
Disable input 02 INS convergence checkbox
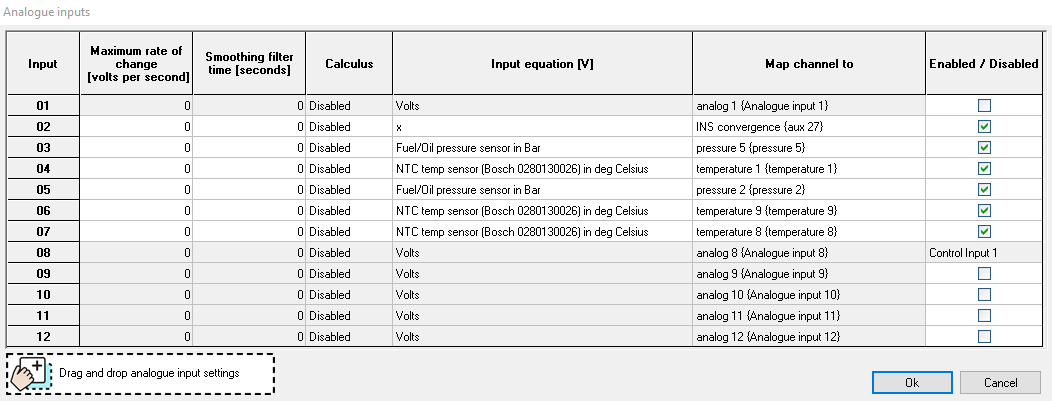pos(984,127)
